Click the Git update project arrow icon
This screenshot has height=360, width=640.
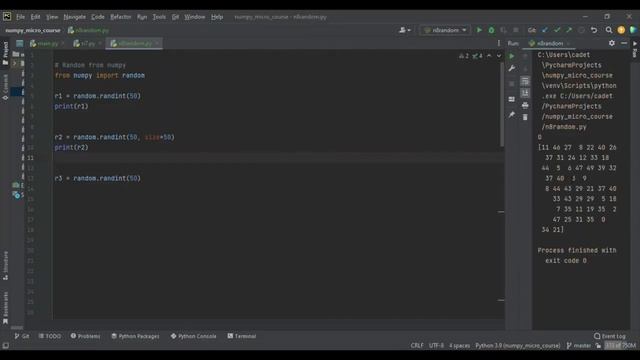point(545,30)
